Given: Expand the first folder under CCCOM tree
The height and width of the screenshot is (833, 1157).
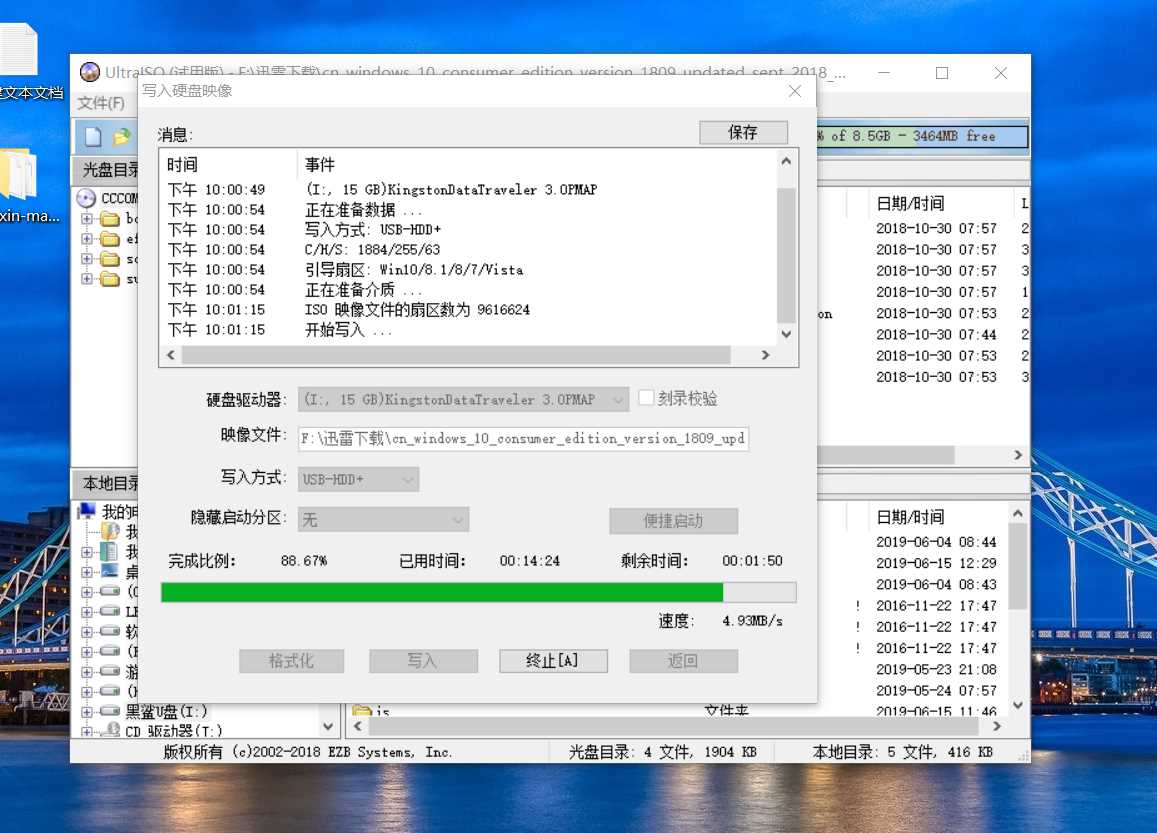Looking at the screenshot, I should [86, 218].
